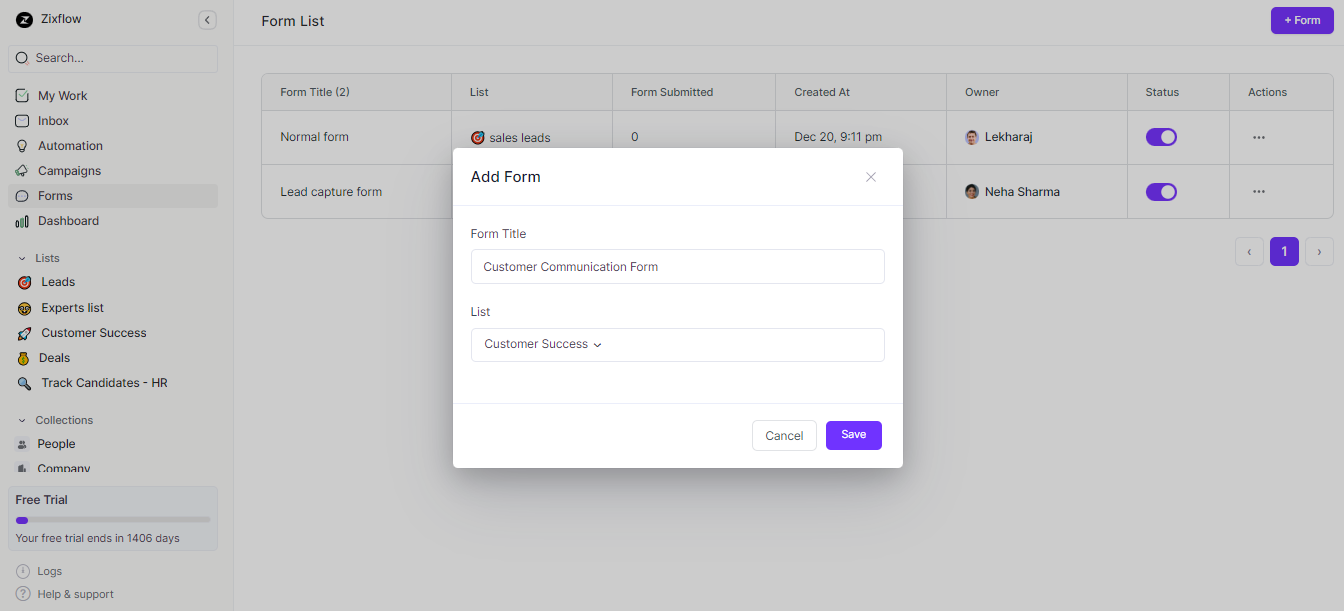The image size is (1344, 611).
Task: Save the new Customer Communication Form
Action: click(x=853, y=435)
